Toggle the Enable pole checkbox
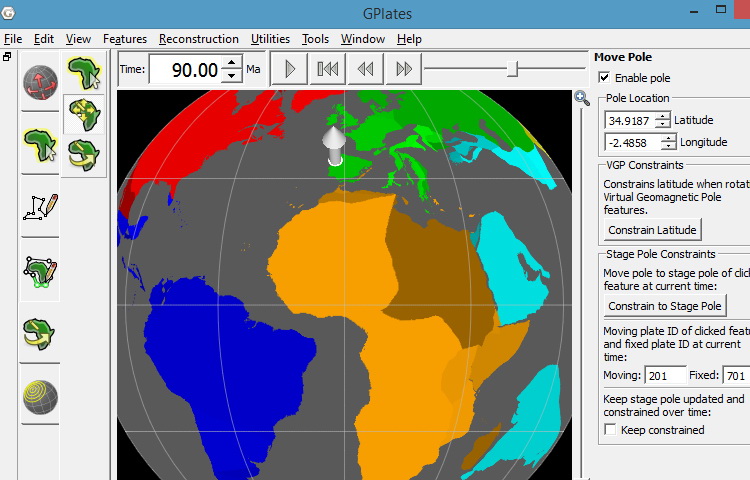 (604, 77)
